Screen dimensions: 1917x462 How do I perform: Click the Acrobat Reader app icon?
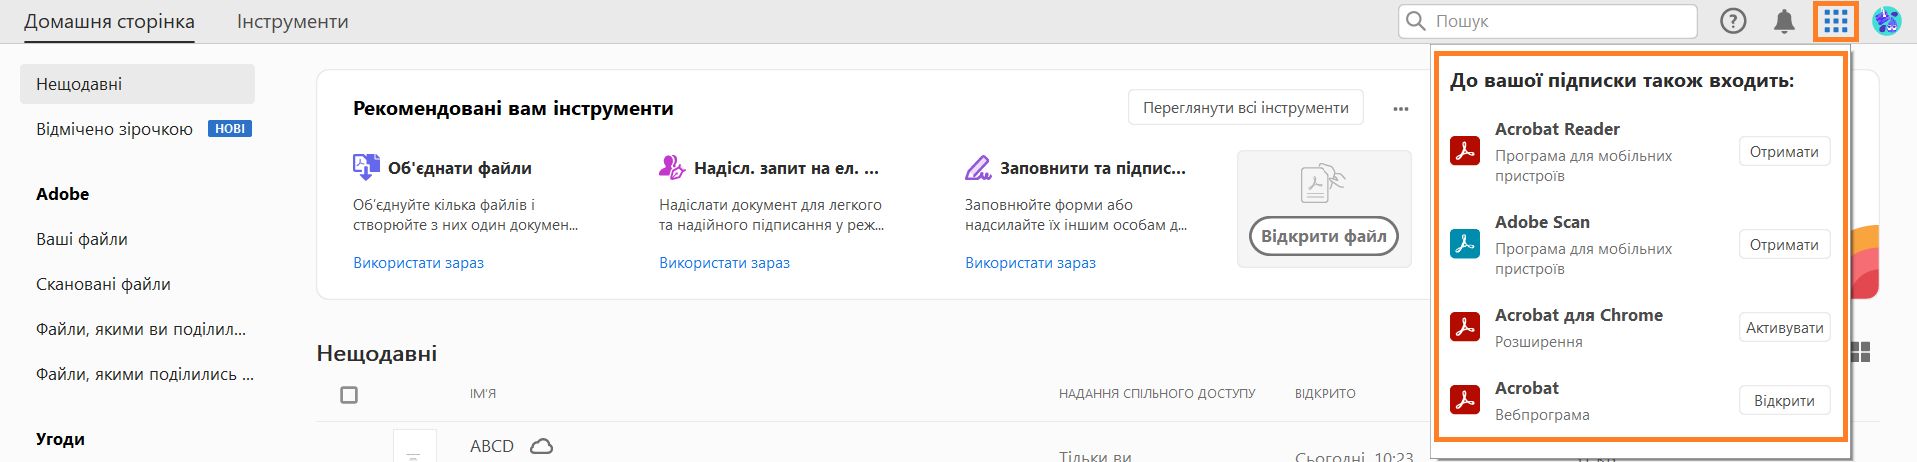[x=1465, y=151]
